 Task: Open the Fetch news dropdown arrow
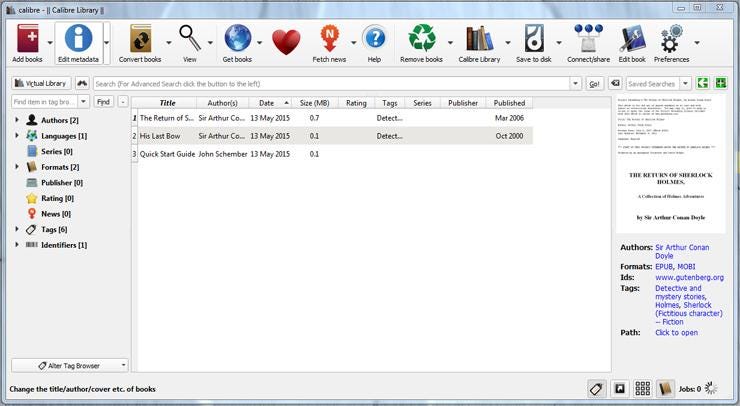tap(353, 43)
